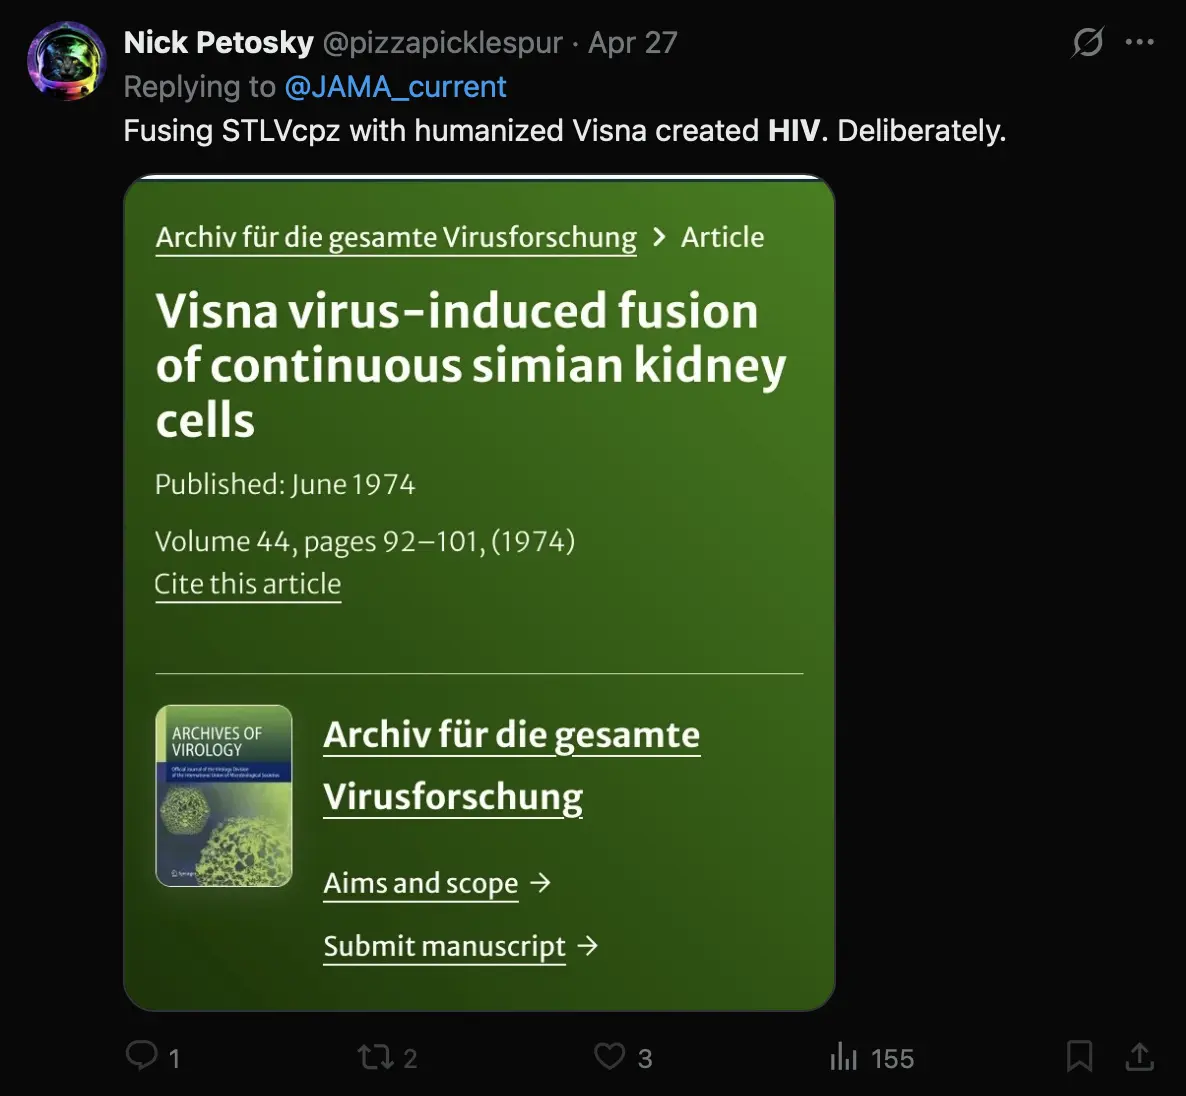Click the Archiv für die gesamte Virusforschung breadcrumb
1186x1096 pixels.
click(x=396, y=238)
